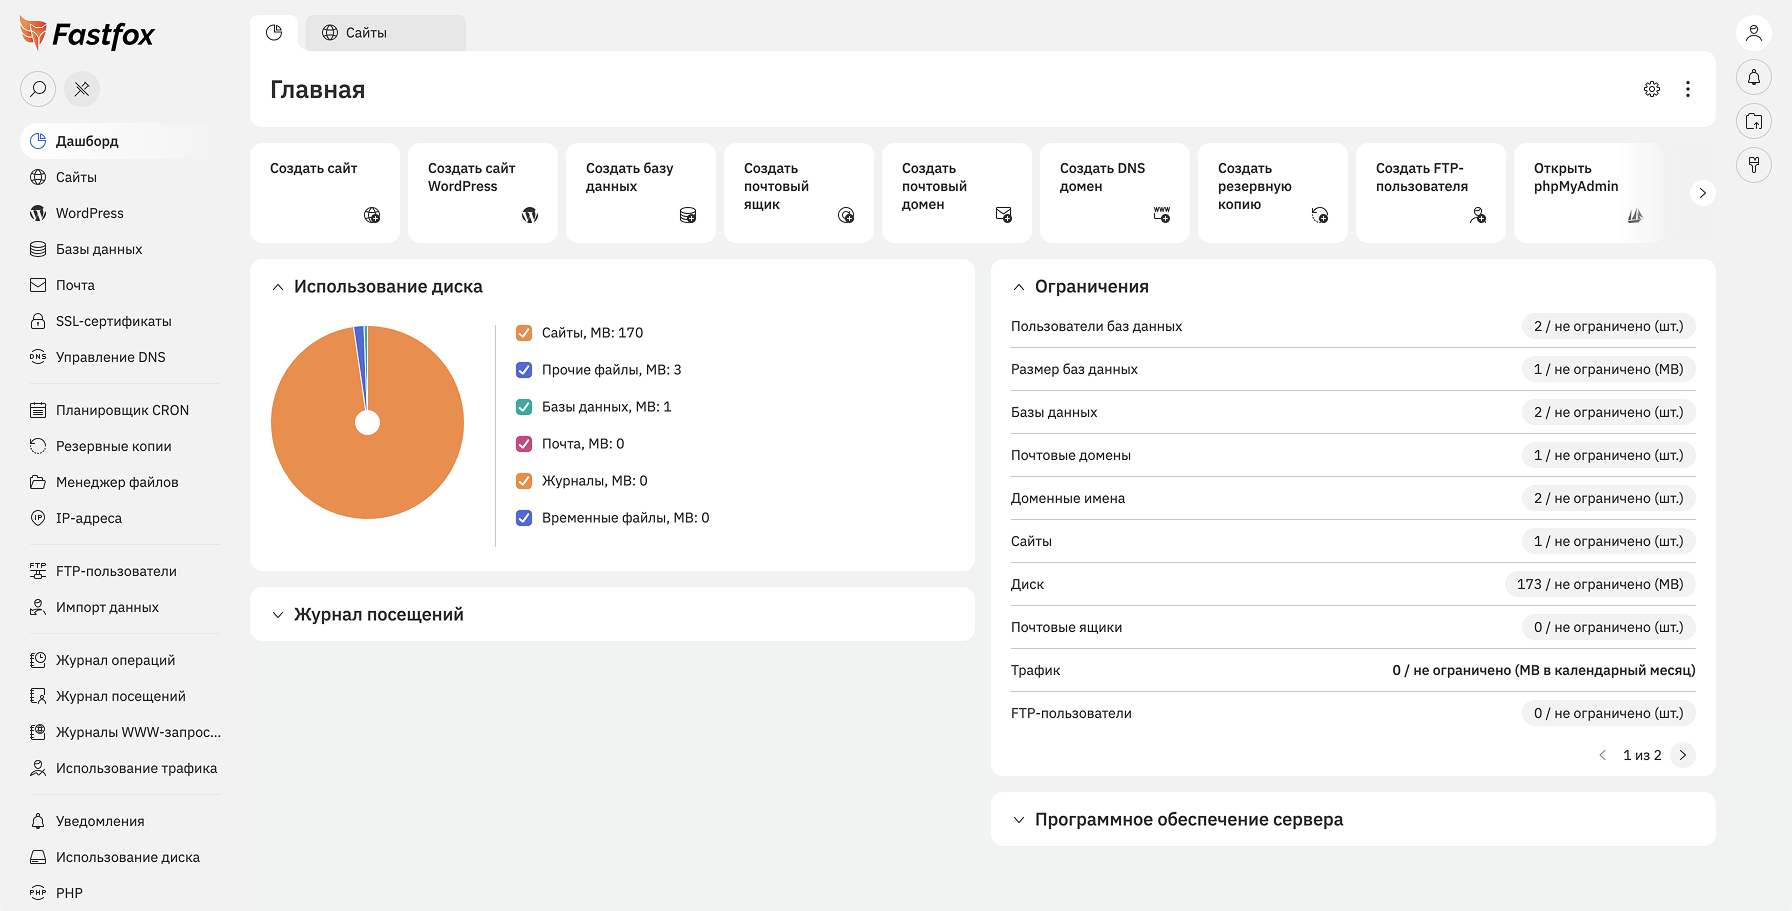Switch to the Сайты tab
The image size is (1792, 911).
385,33
